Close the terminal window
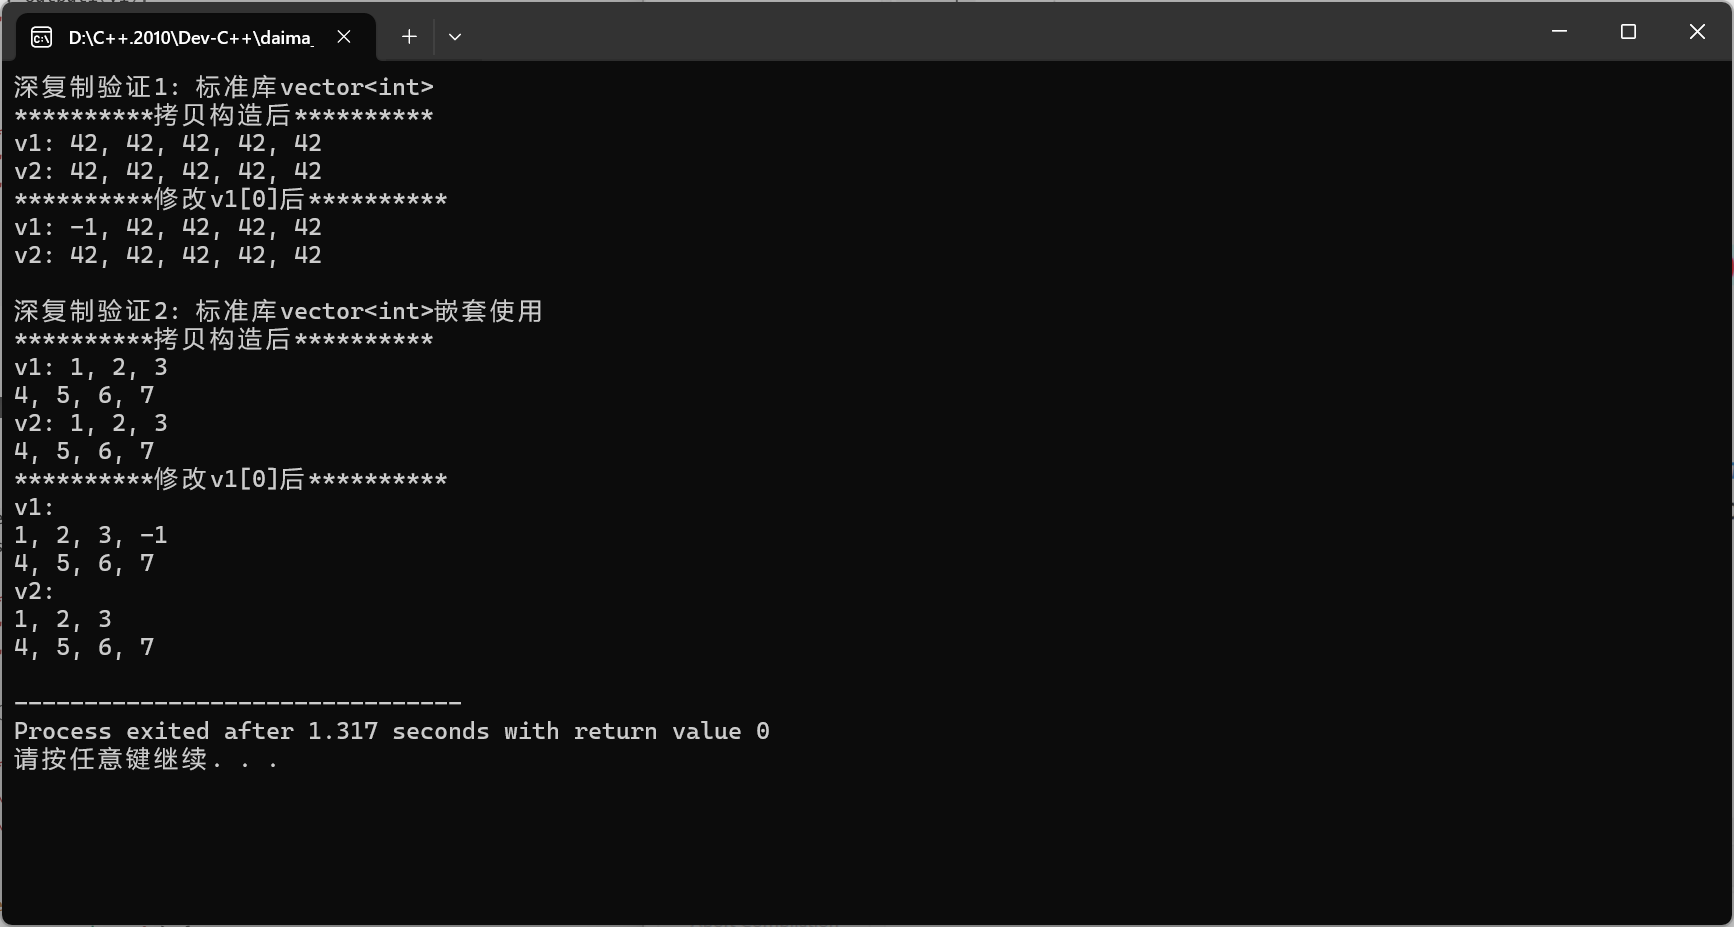This screenshot has height=927, width=1734. pos(1697,32)
